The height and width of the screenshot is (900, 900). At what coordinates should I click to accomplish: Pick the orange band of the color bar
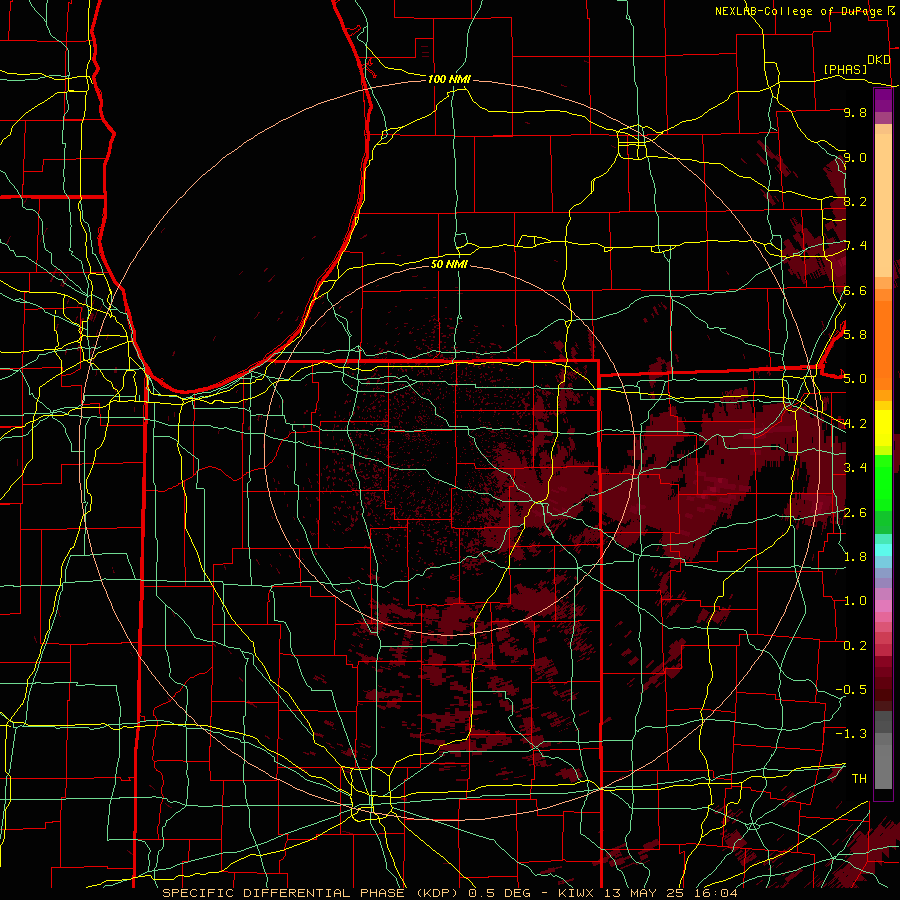click(x=883, y=346)
